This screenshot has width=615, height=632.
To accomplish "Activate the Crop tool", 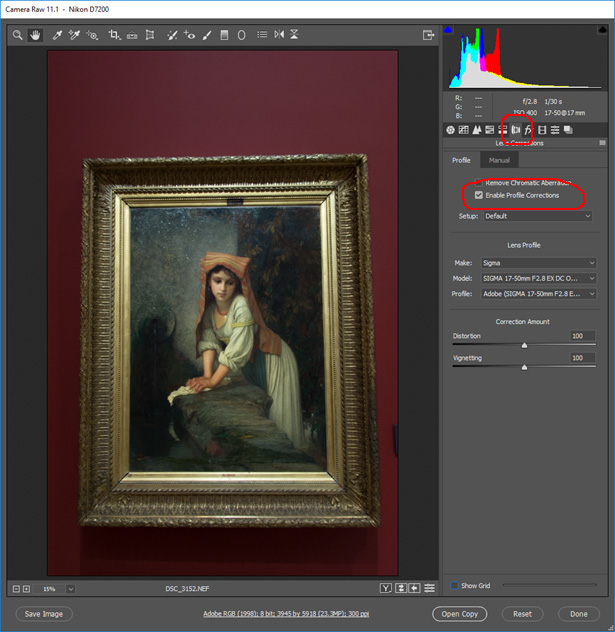I will [x=115, y=35].
